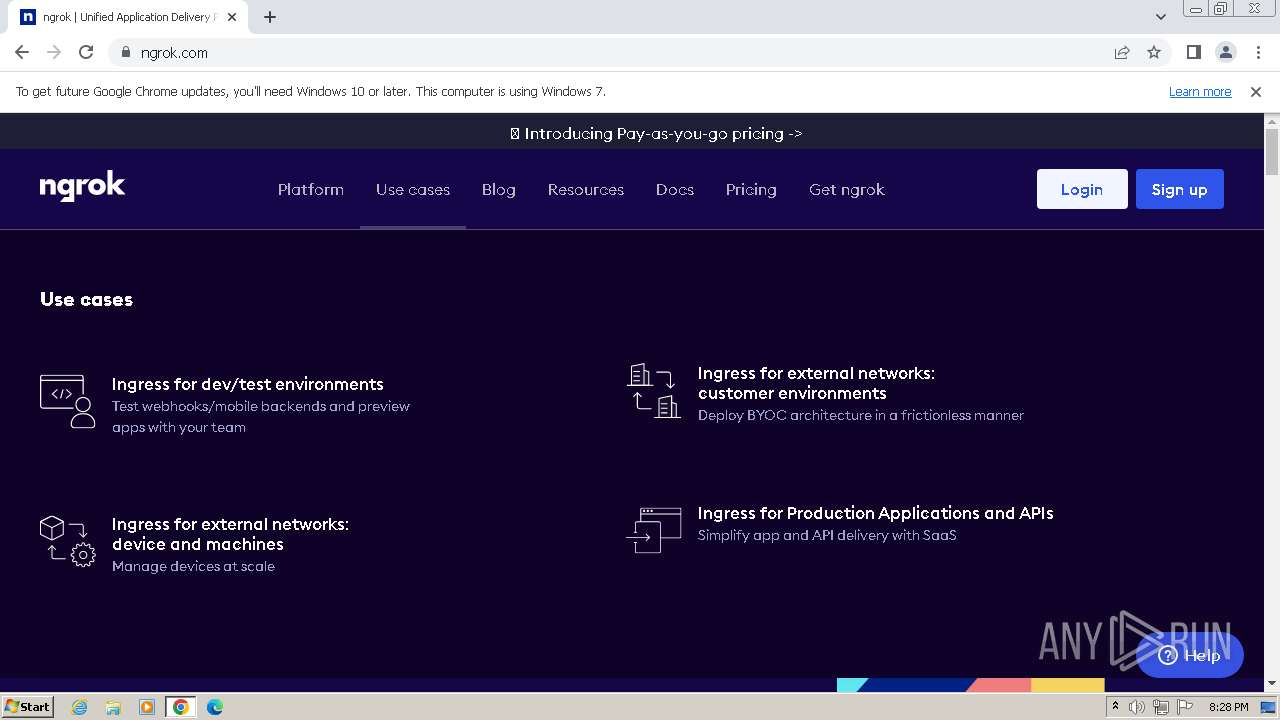Click the Sign up button
This screenshot has width=1280, height=720.
pos(1180,189)
